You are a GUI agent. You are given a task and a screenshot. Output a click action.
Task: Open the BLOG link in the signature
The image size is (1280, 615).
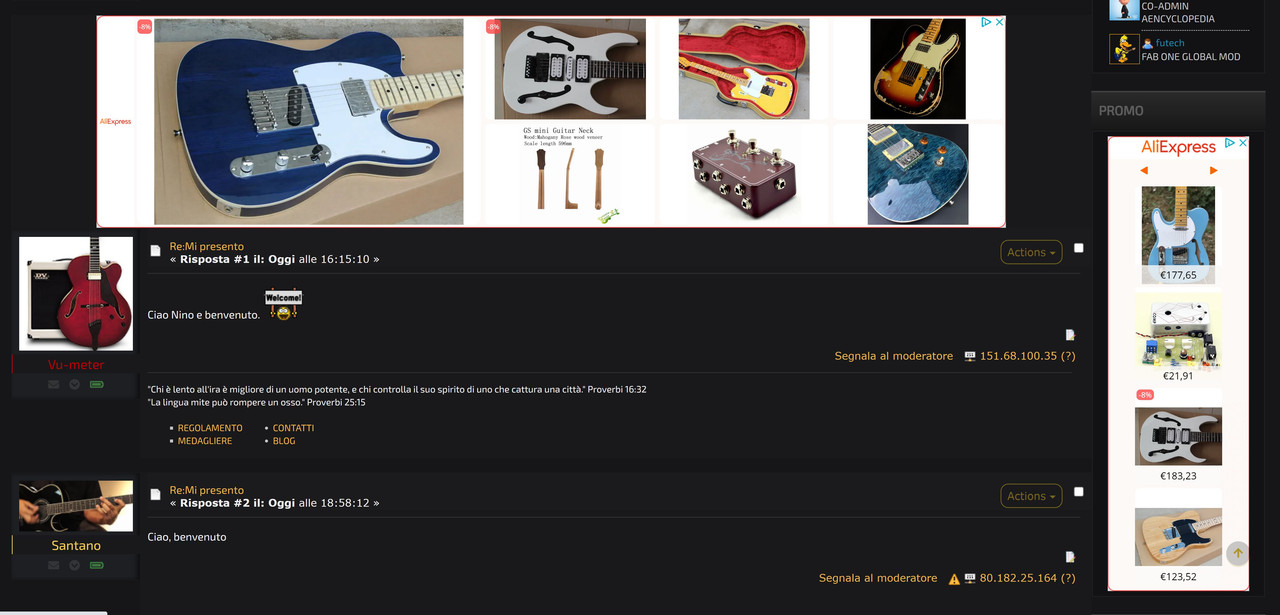point(284,441)
